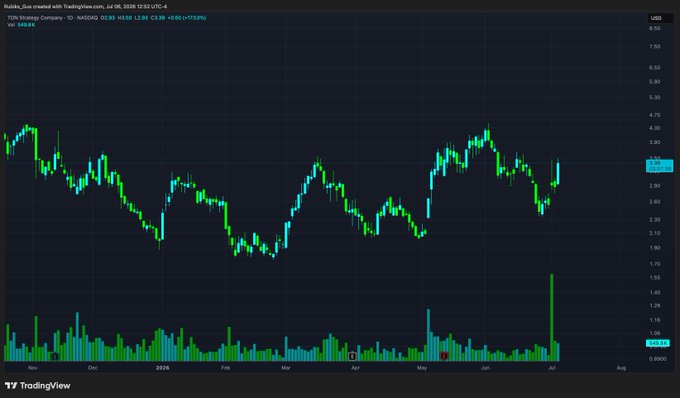680x398 pixels.
Task: Click the 1.28 price level label
Action: [654, 306]
